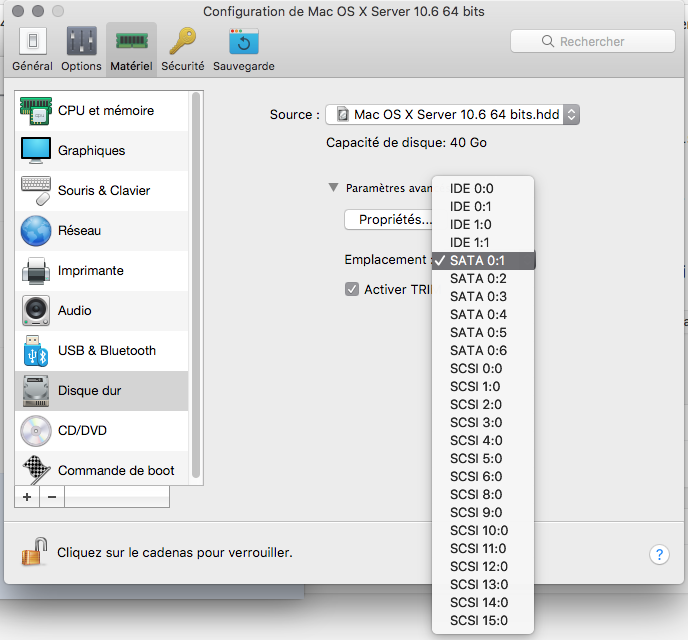
Task: Choose SATA 0:5 from location menu
Action: click(x=483, y=333)
